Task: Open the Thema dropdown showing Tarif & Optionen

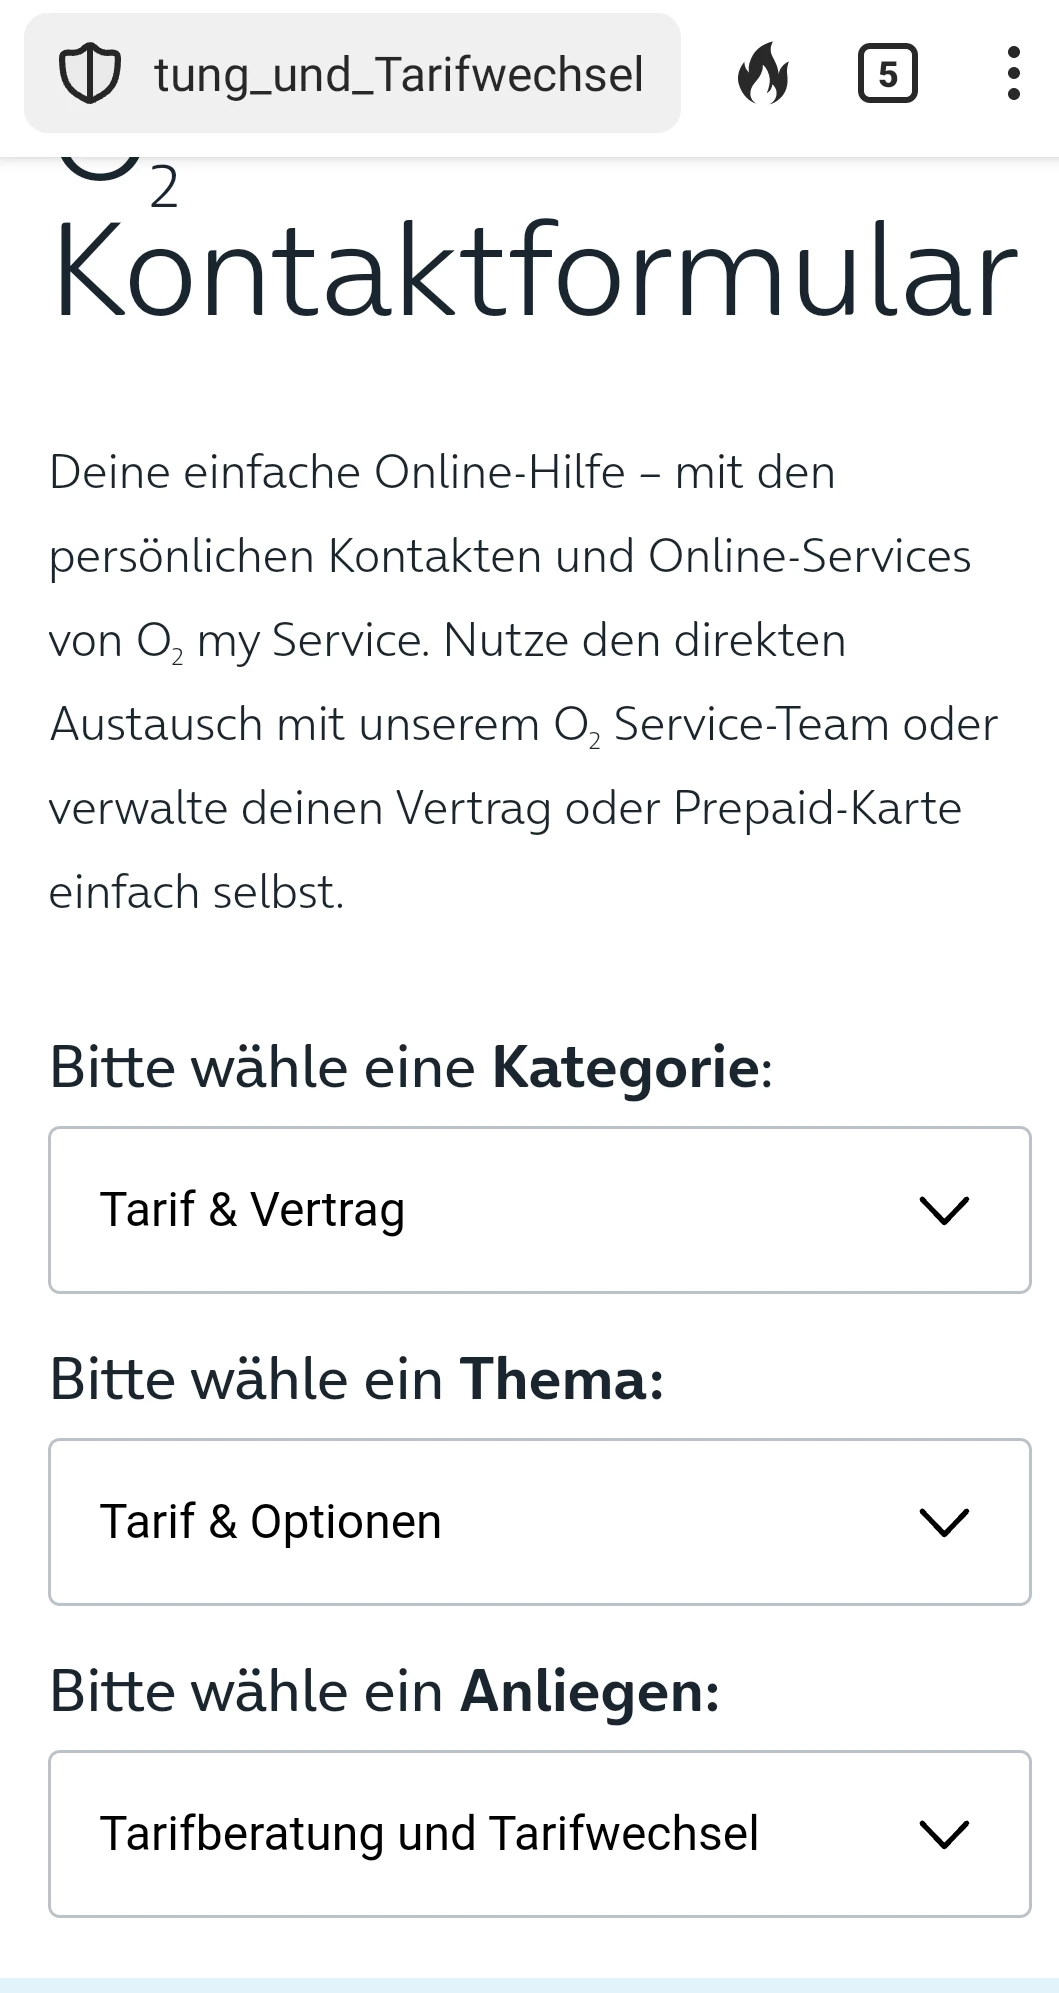Action: click(540, 1522)
